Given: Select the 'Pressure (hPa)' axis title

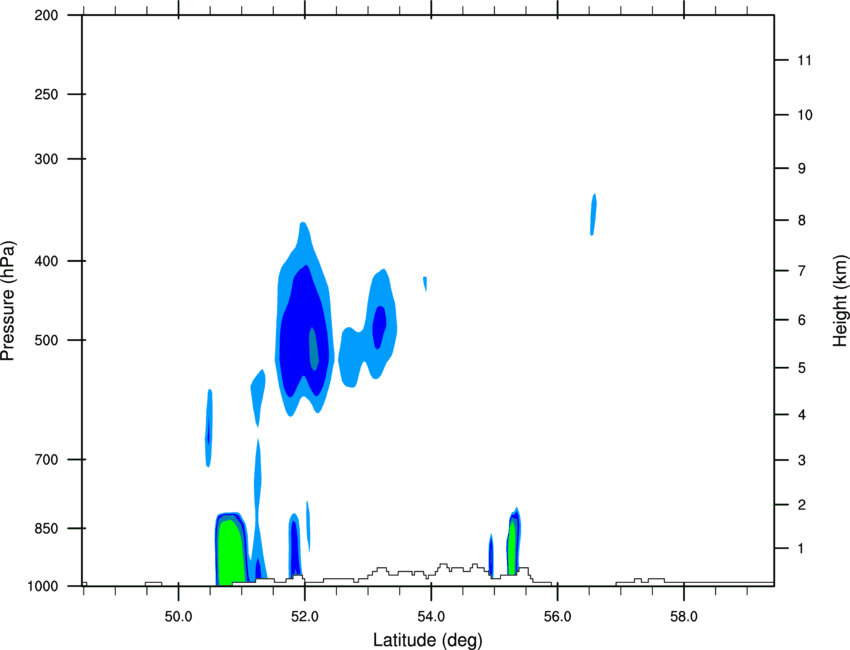Looking at the screenshot, I should pyautogui.click(x=8, y=301).
